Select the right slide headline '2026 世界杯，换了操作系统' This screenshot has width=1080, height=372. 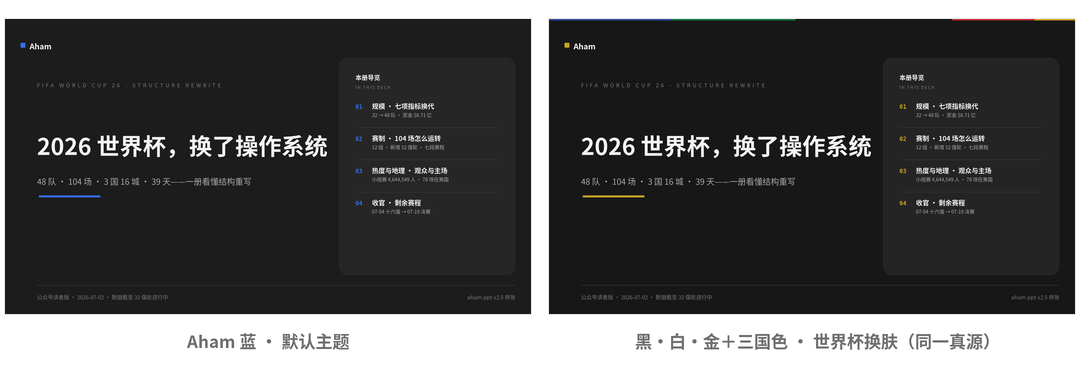point(727,147)
